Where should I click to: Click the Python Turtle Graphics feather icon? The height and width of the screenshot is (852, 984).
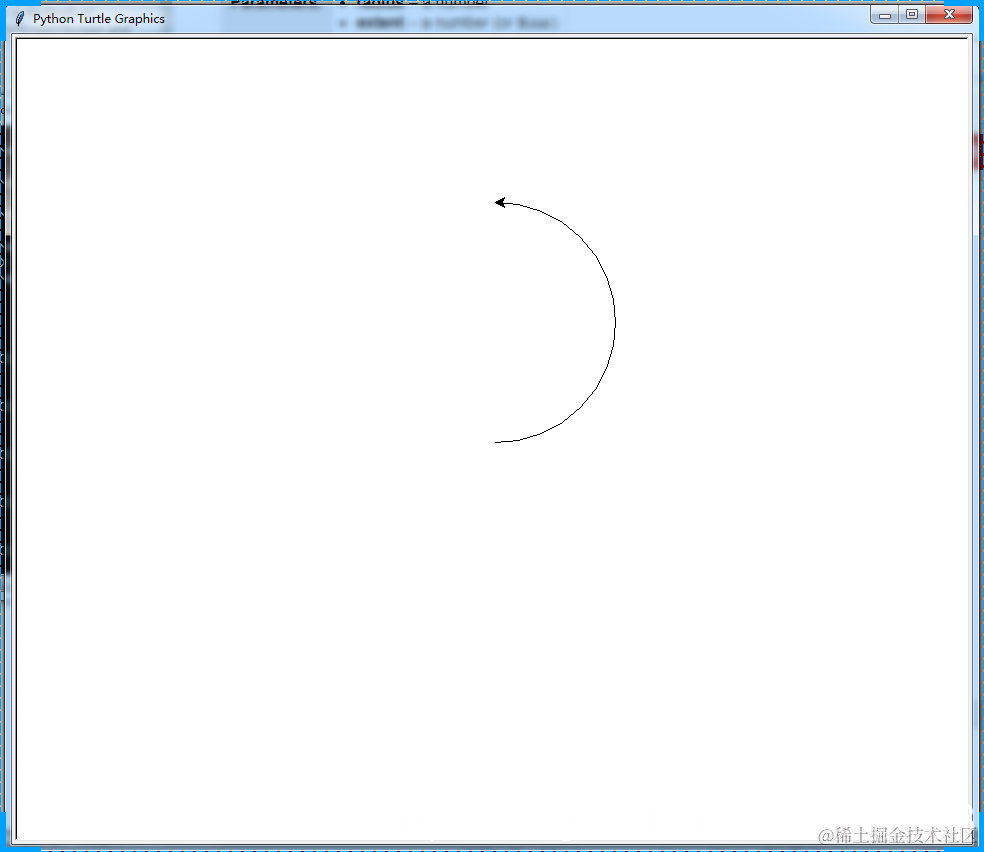19,19
